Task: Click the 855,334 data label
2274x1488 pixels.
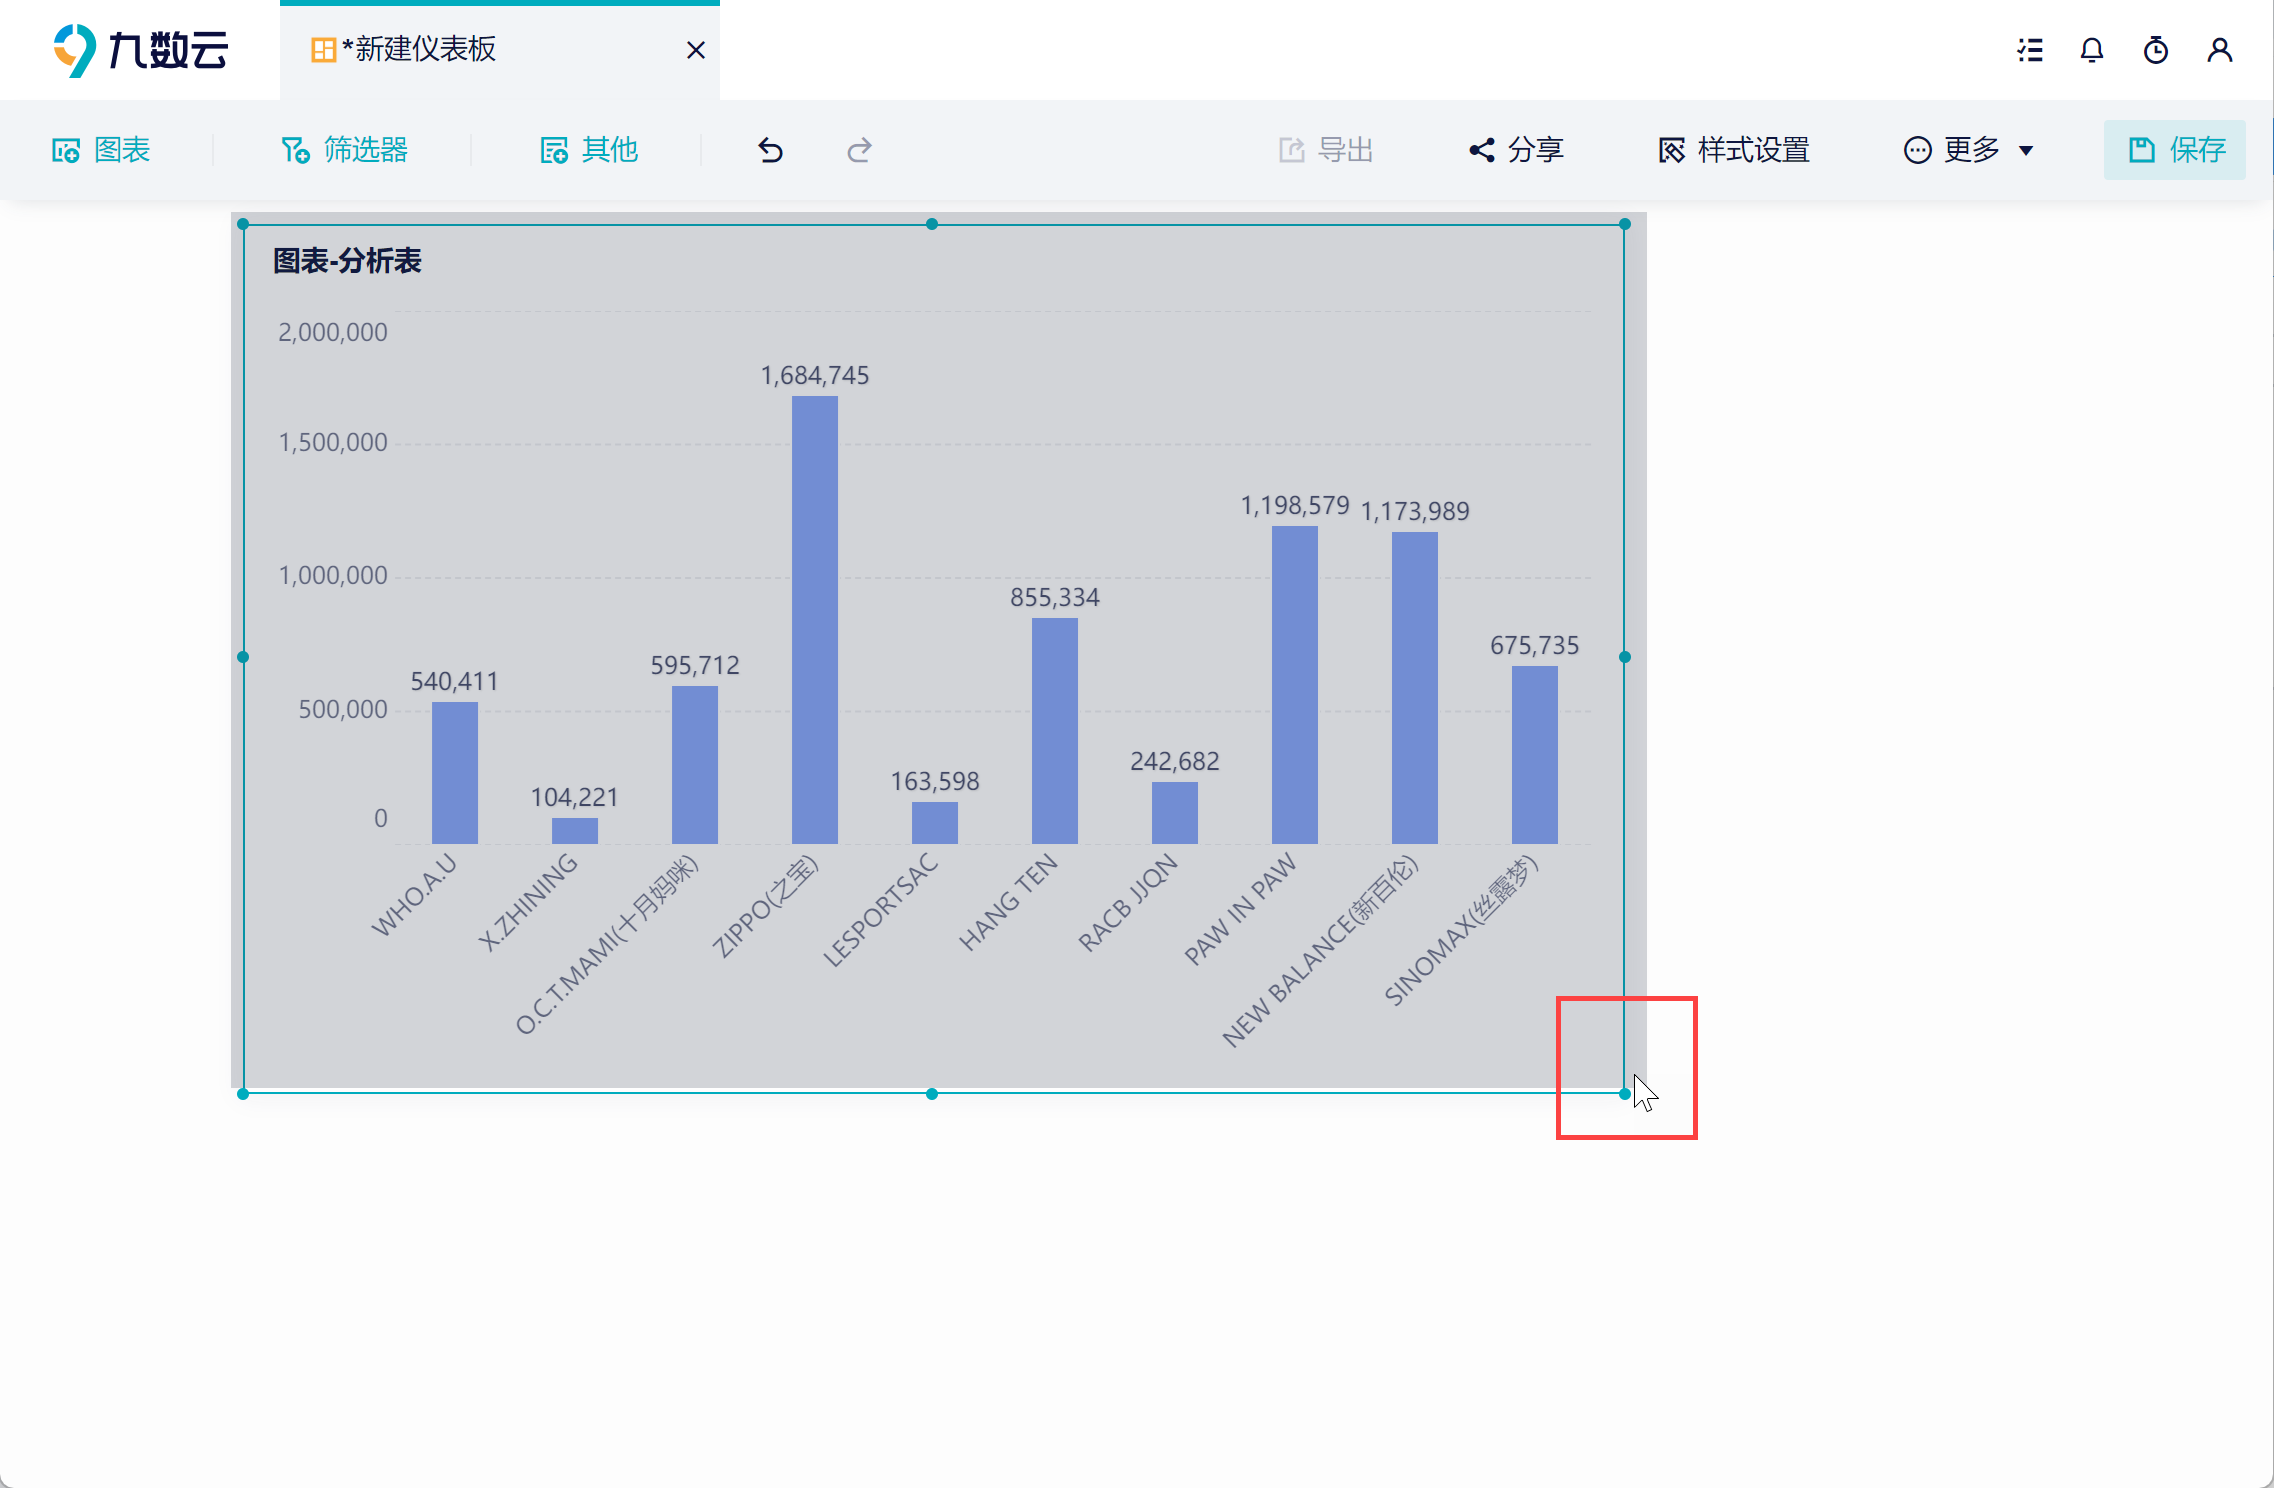Action: coord(1055,597)
